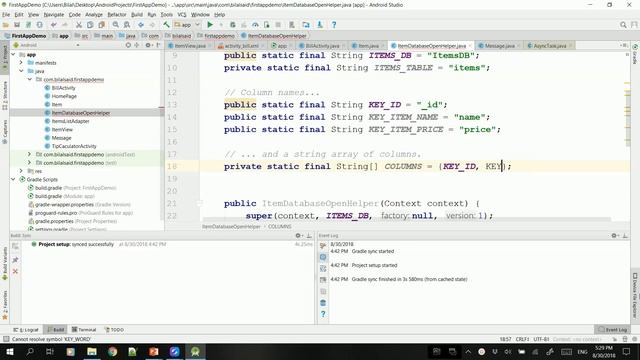Click the Profile app gauge icon
Image resolution: width=640 pixels, height=360 pixels.
[255, 25]
